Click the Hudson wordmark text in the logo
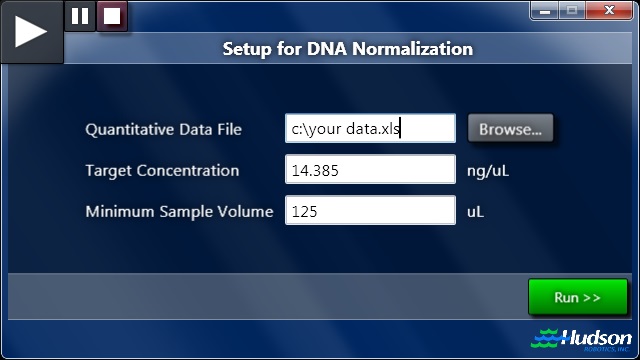This screenshot has height=360, width=640. coord(597,338)
